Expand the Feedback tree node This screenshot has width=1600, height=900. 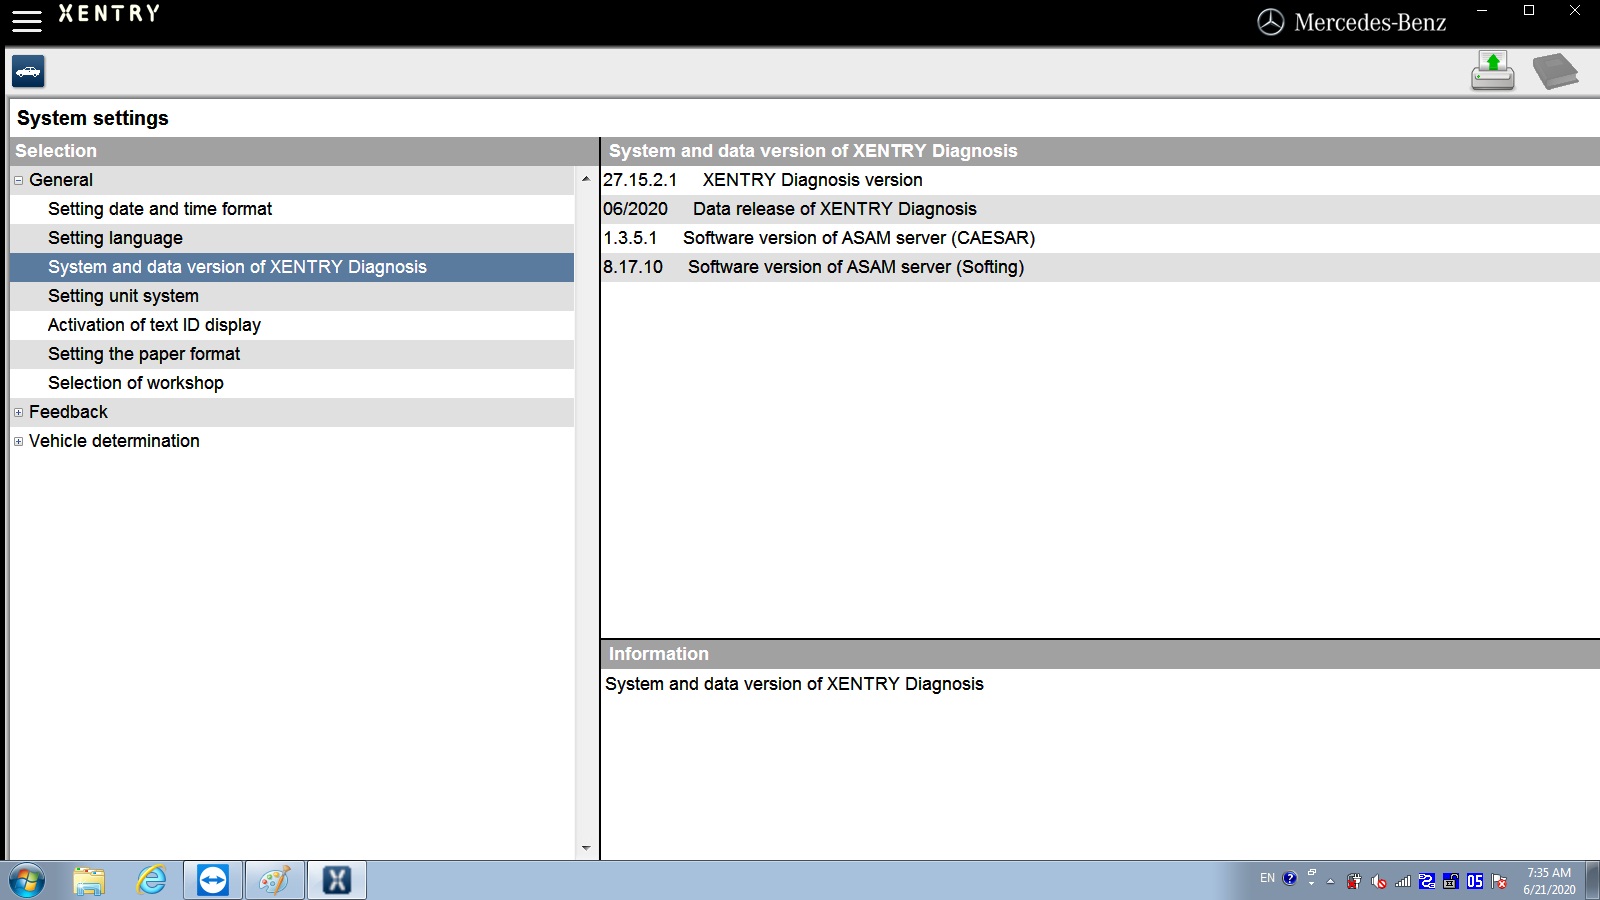pyautogui.click(x=18, y=412)
